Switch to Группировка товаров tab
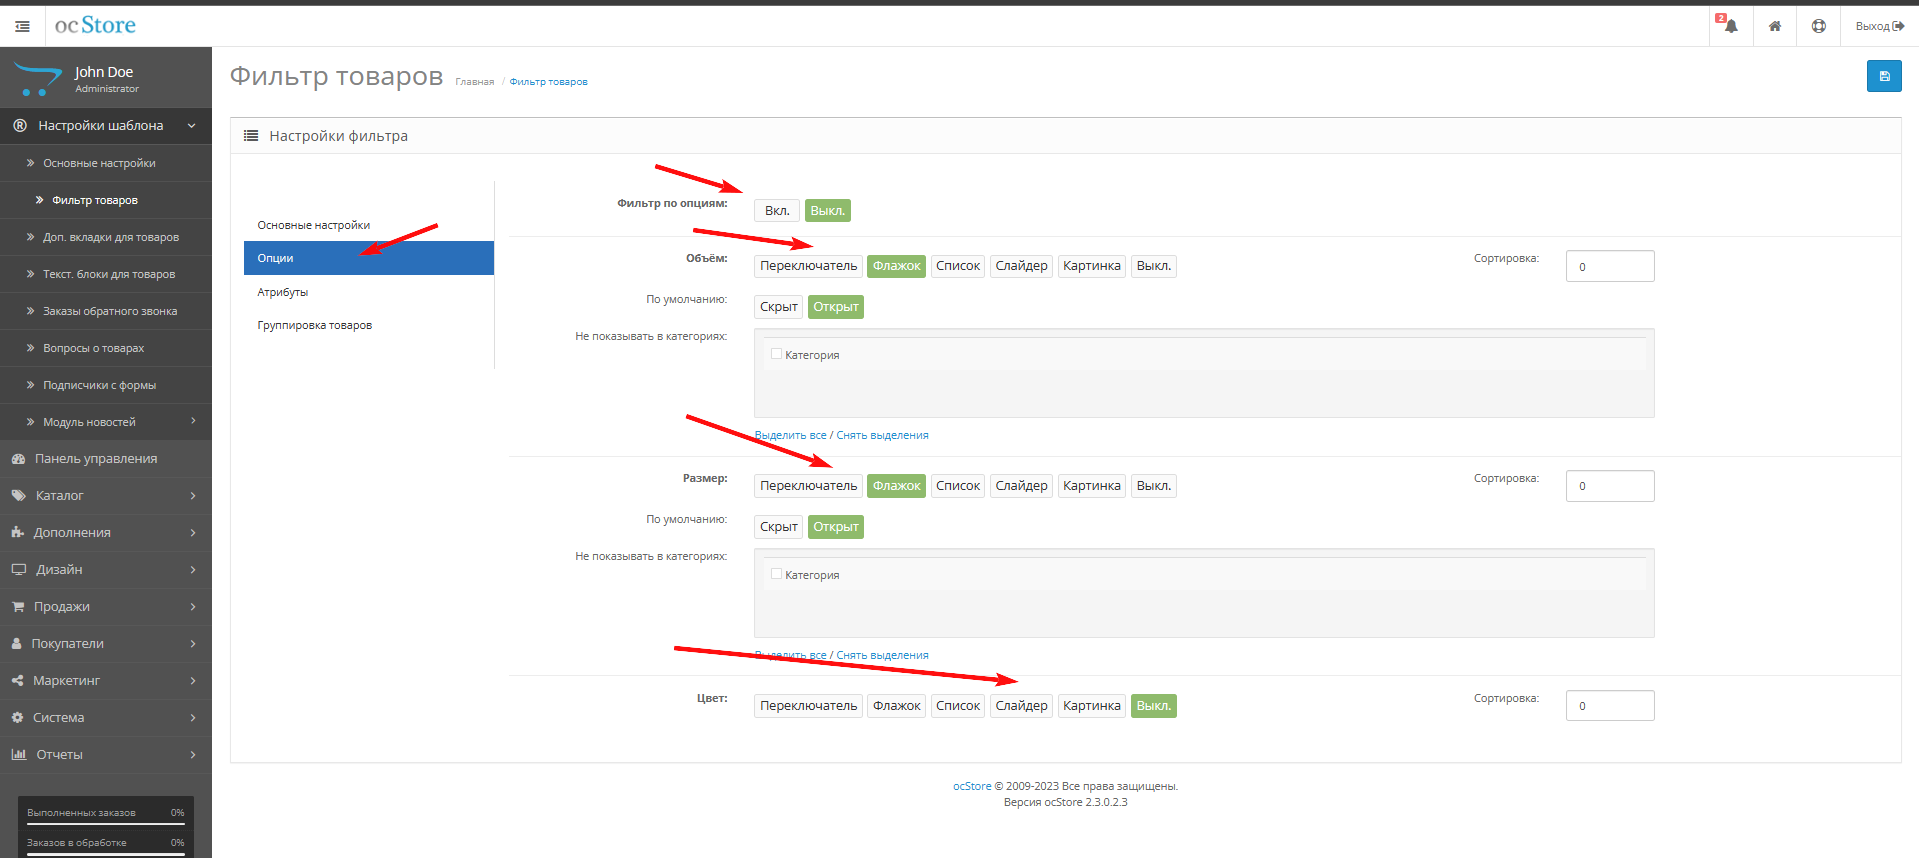This screenshot has width=1919, height=858. coord(368,325)
